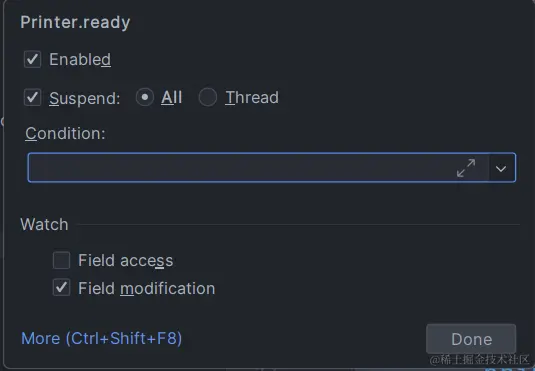Screen dimensions: 535x371
Task: Click the Field modification label
Action: point(147,288)
